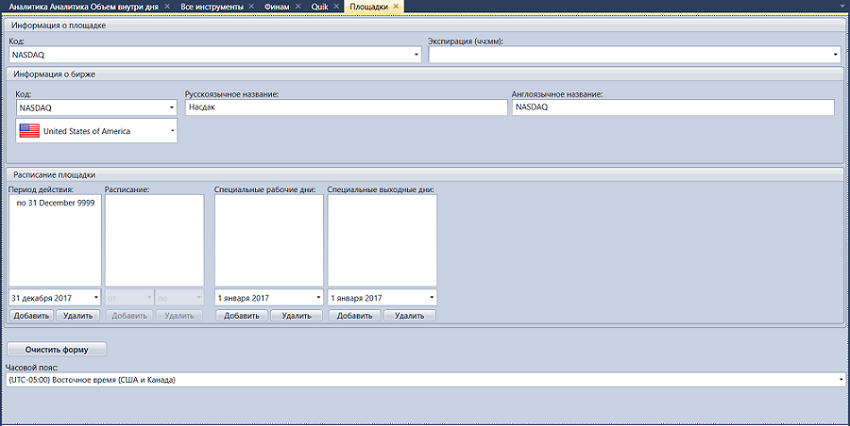Open the Quik tab
Image resolution: width=850 pixels, height=426 pixels.
point(320,7)
